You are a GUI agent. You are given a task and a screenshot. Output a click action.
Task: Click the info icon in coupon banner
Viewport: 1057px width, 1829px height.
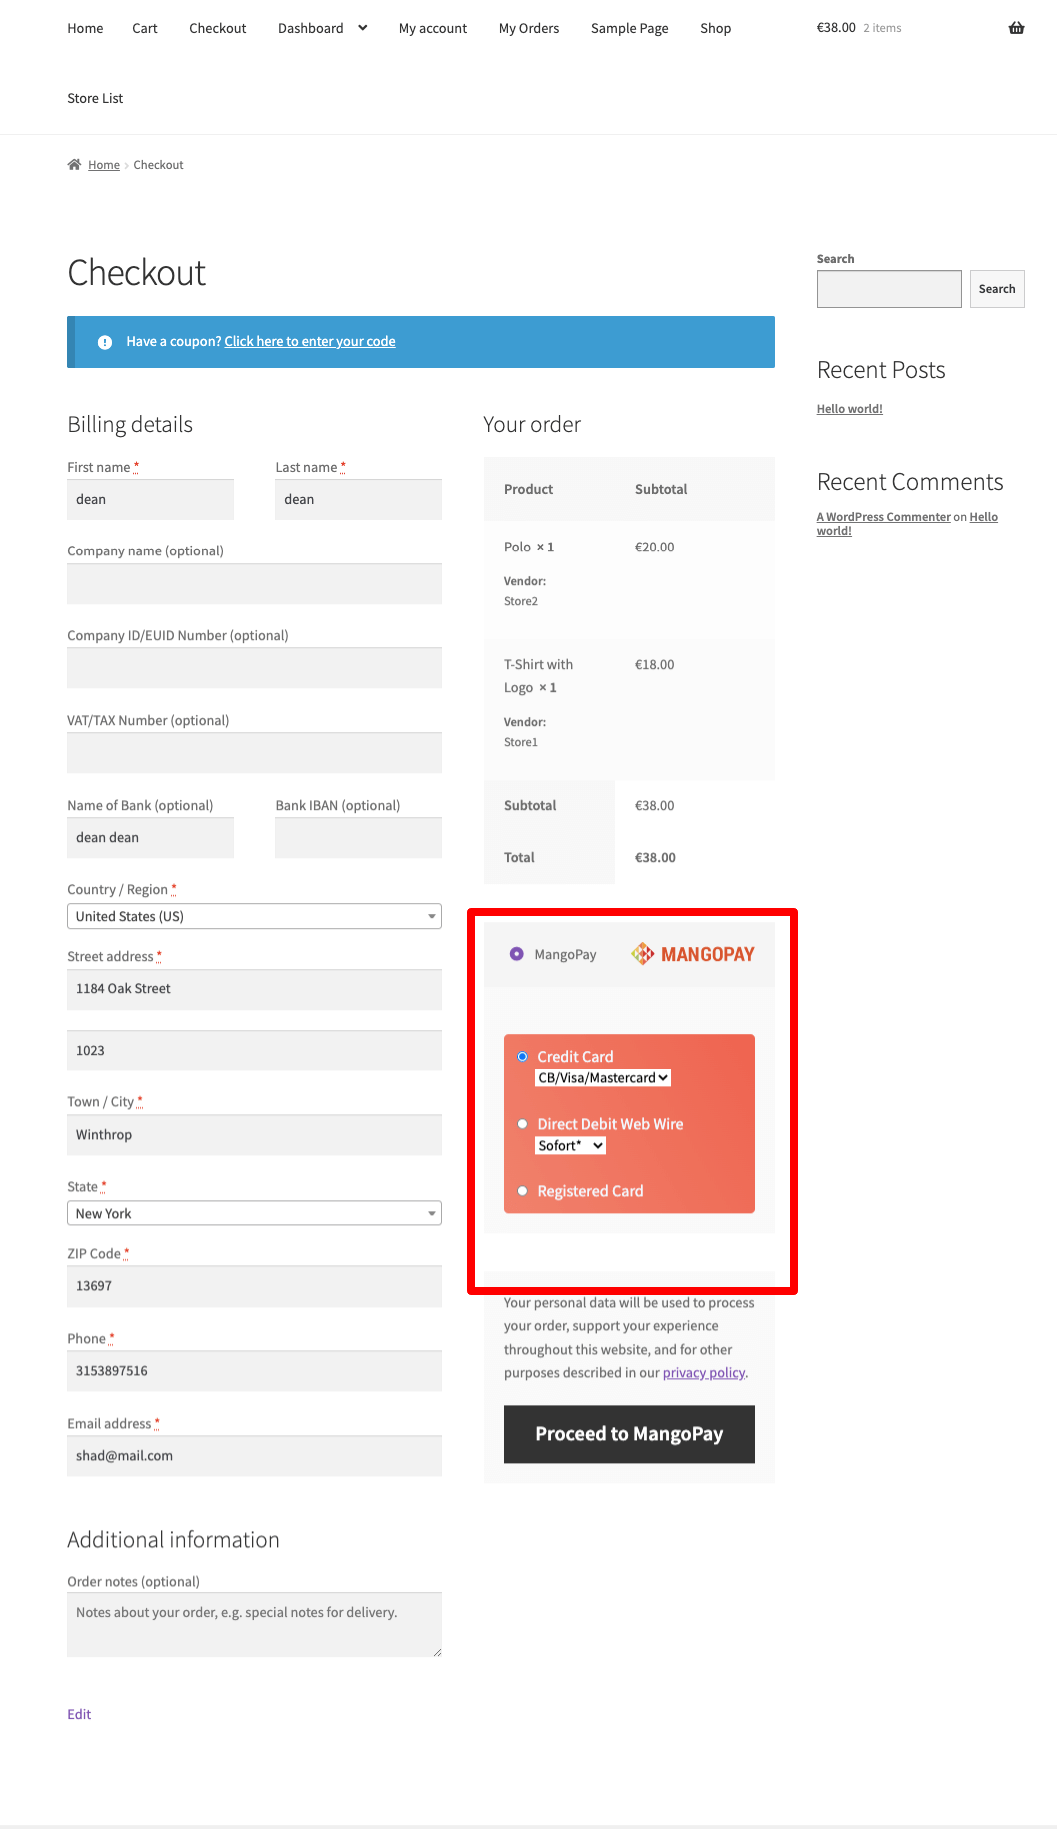point(105,342)
